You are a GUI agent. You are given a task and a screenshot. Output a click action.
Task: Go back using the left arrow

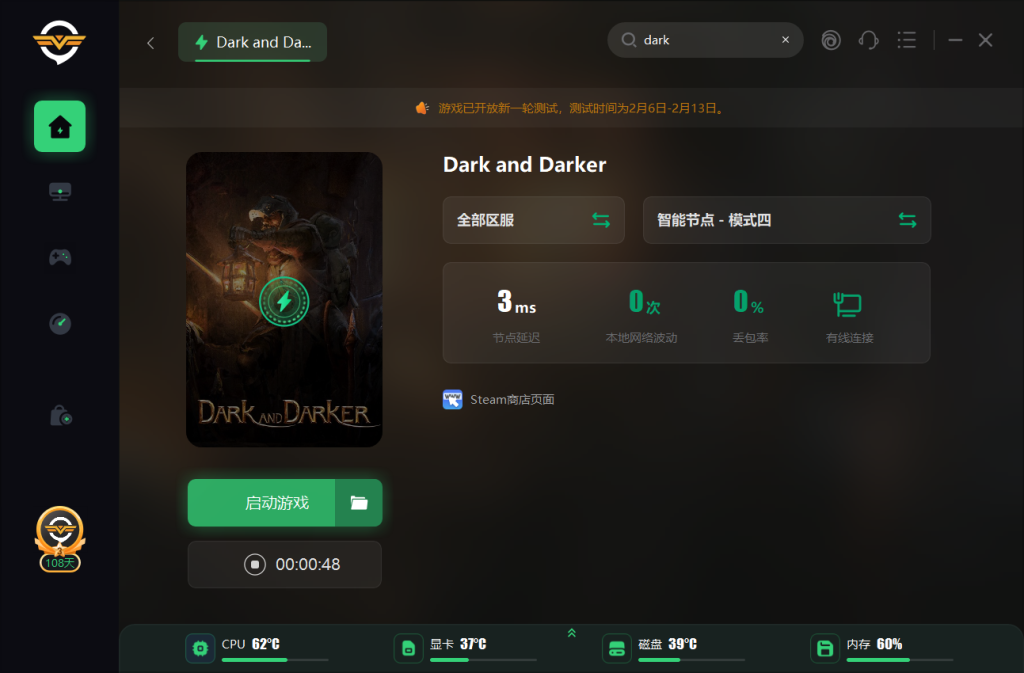[151, 43]
